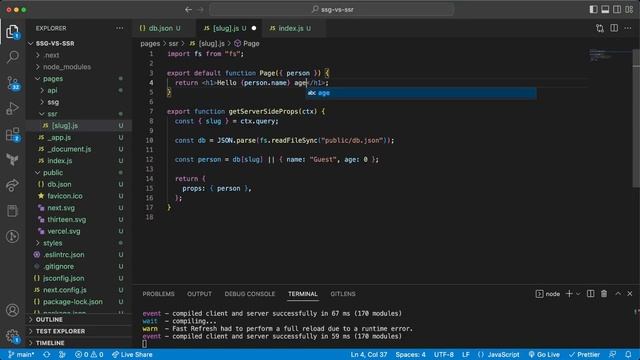Viewport: 640px width, 360px height.
Task: Expand the node_modules folder
Action: [x=79, y=67]
